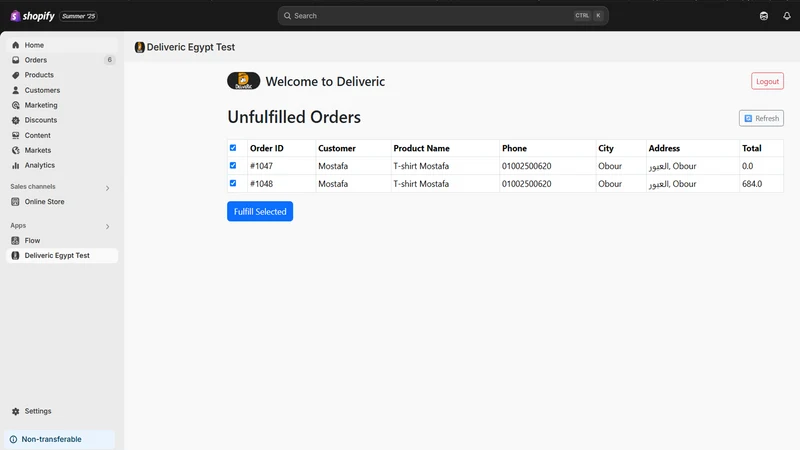
Task: Click the Settings gear icon
Action: point(15,411)
